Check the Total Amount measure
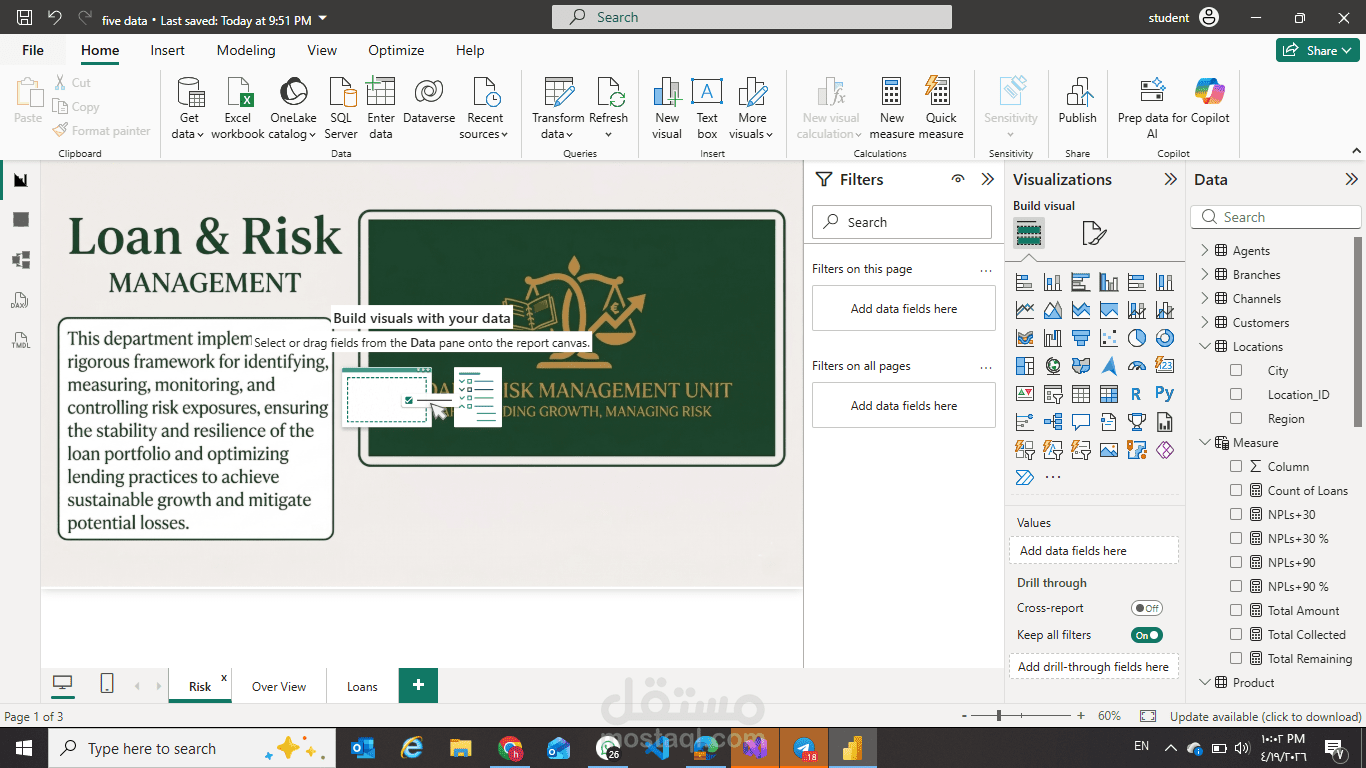The width and height of the screenshot is (1366, 768). click(1236, 610)
